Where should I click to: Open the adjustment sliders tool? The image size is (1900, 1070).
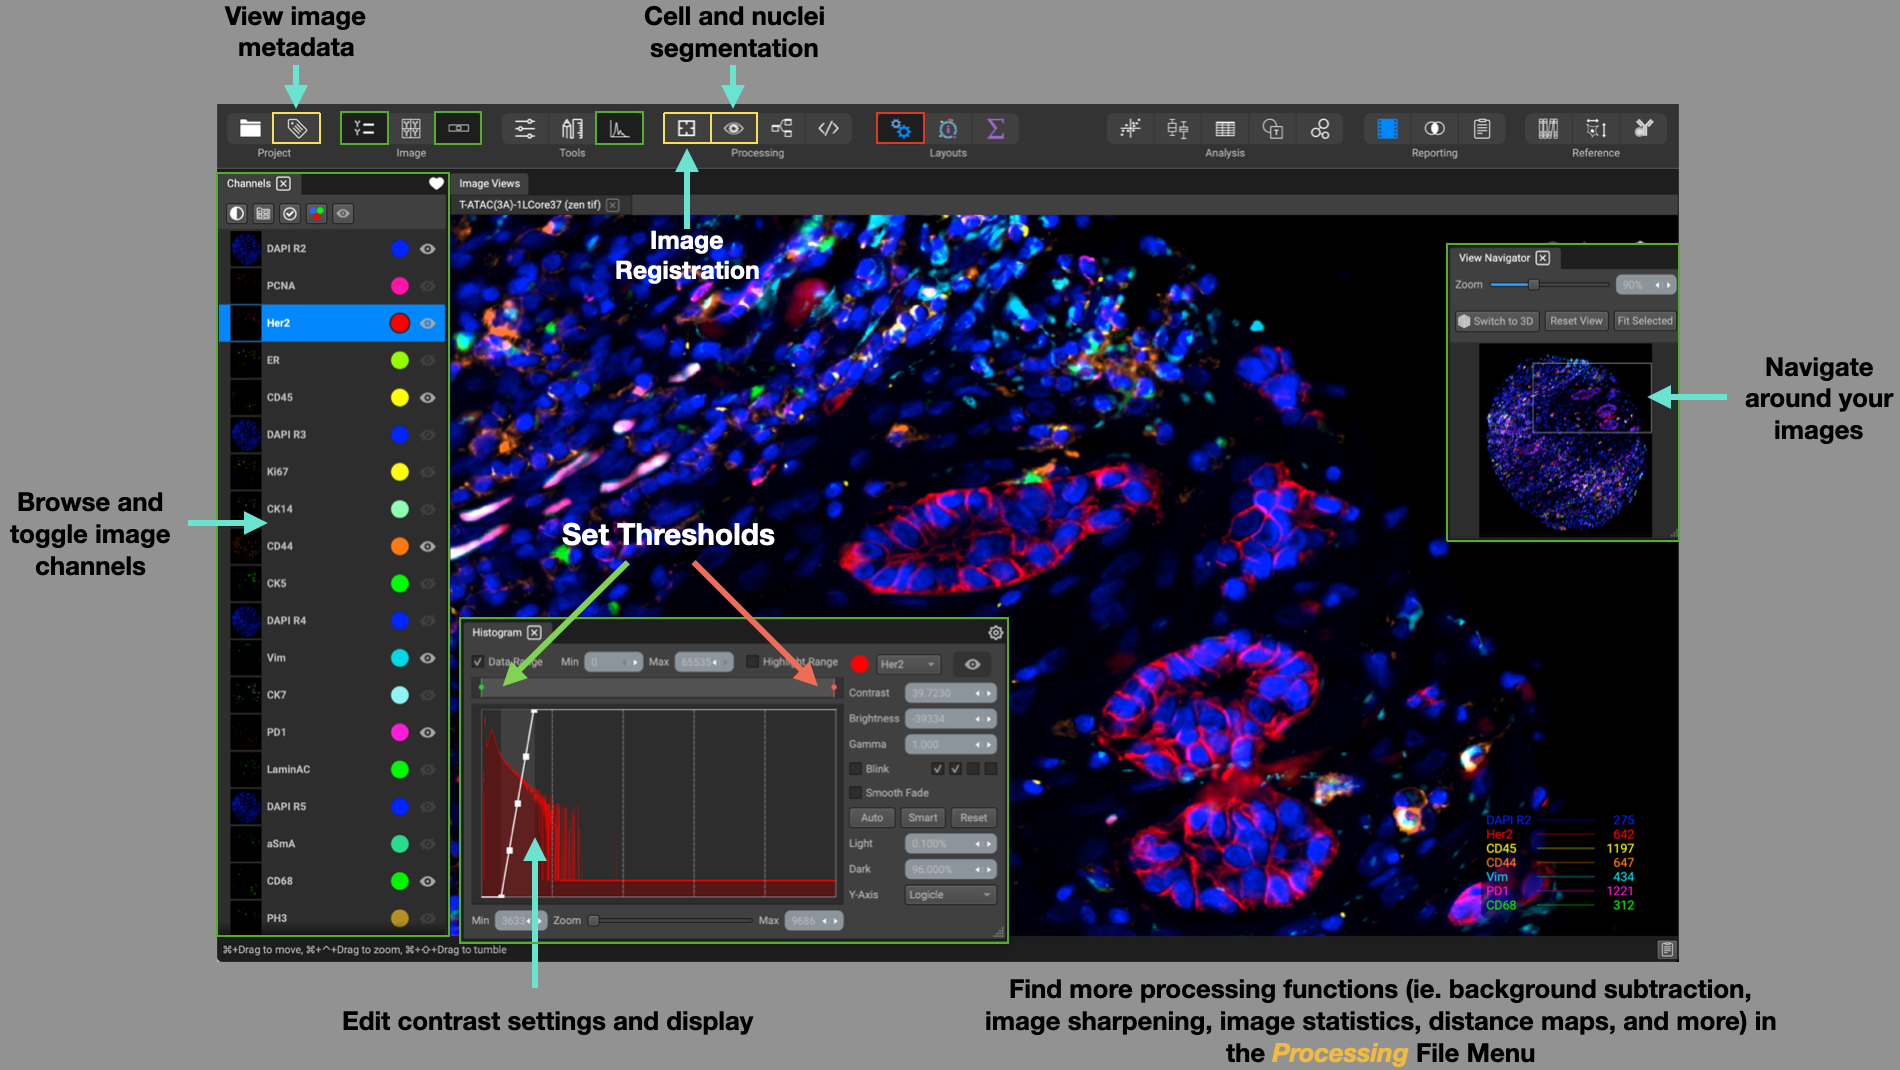click(524, 128)
